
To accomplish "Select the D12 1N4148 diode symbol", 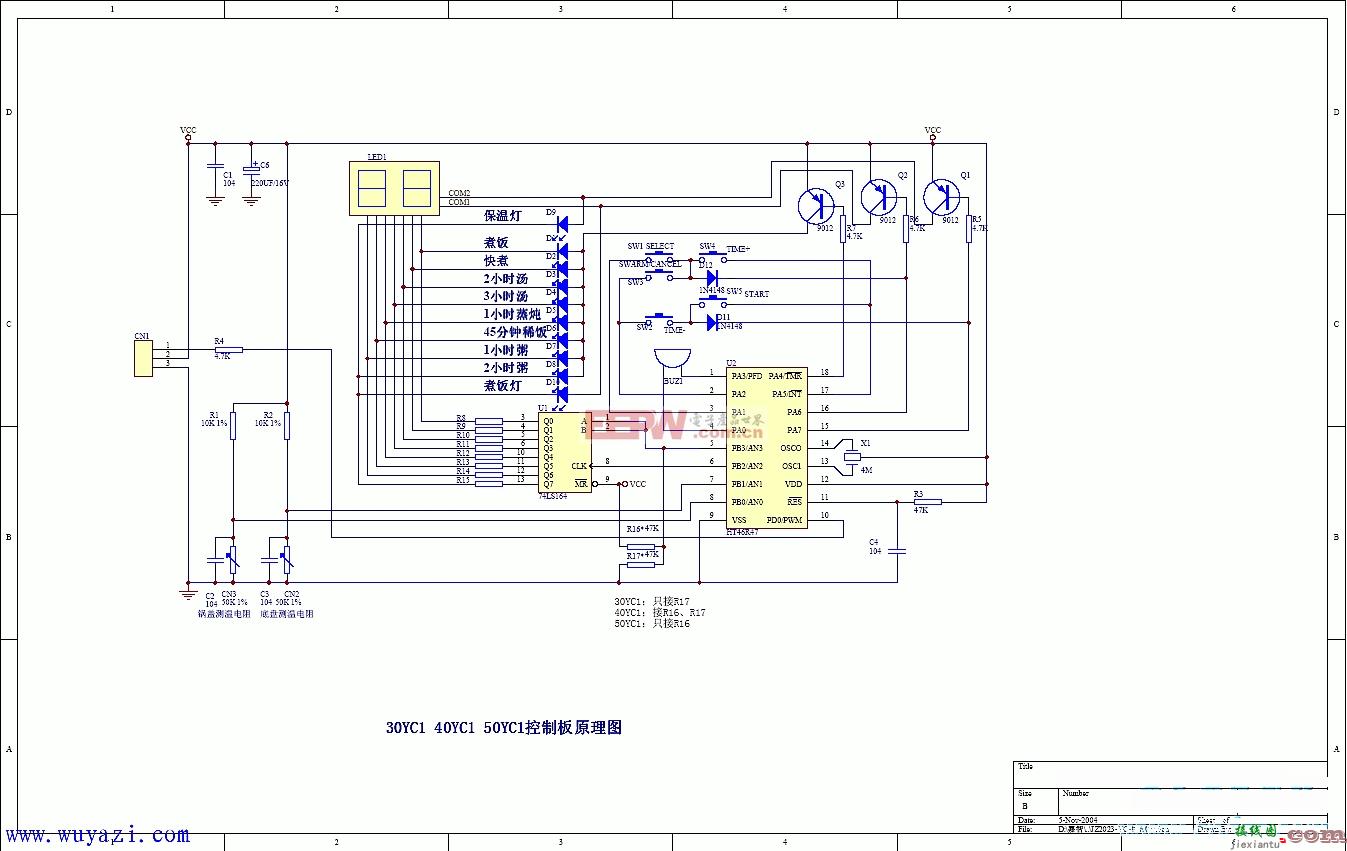I will tap(712, 277).
